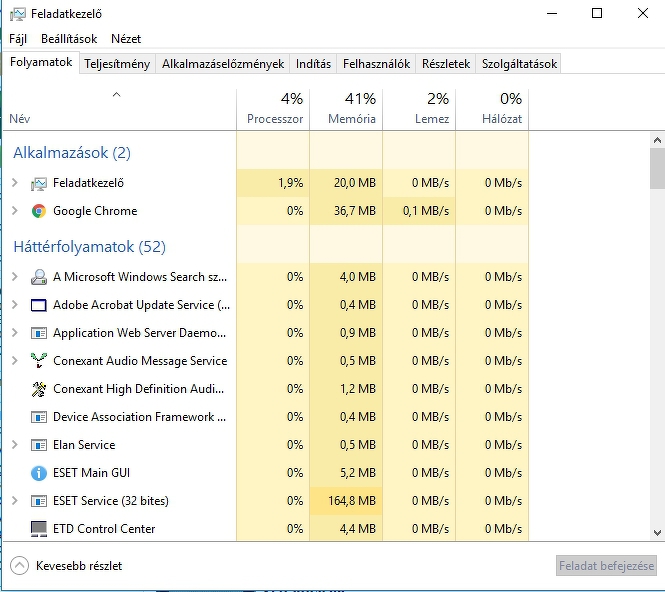Click the Conexant High Definition Audio icon
The height and width of the screenshot is (592, 665).
39,389
